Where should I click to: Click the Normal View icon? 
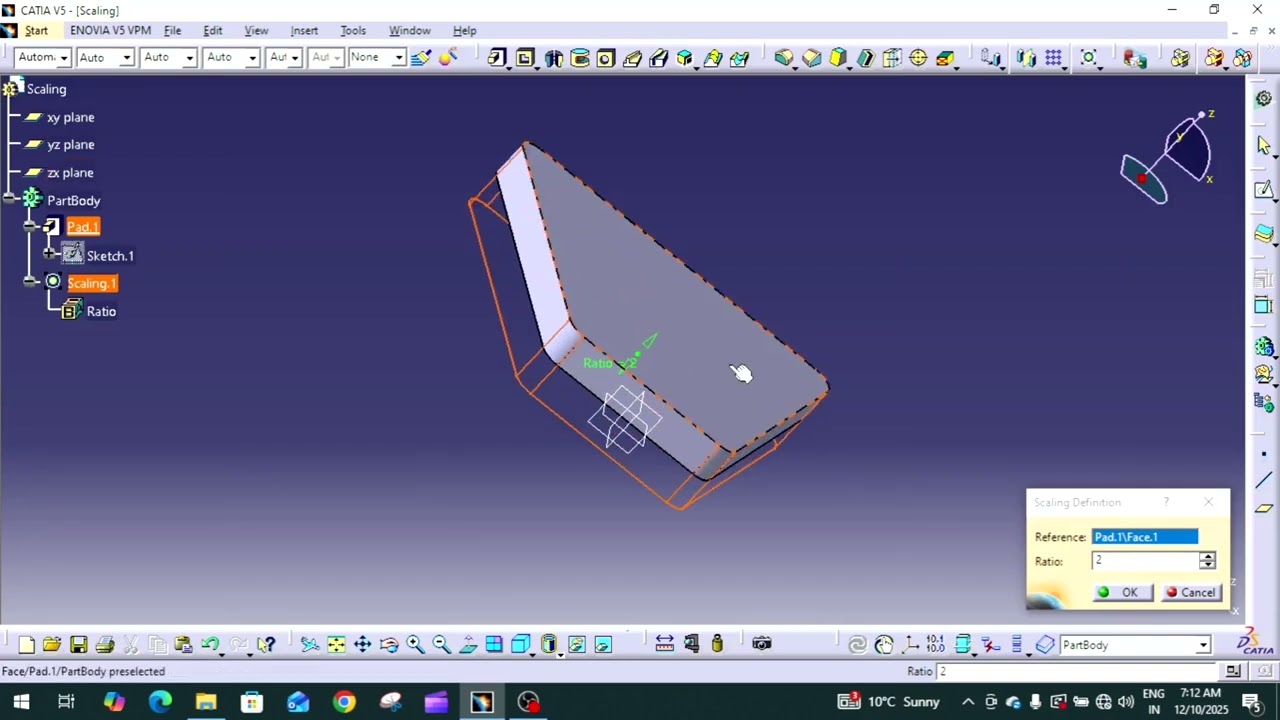pos(468,645)
